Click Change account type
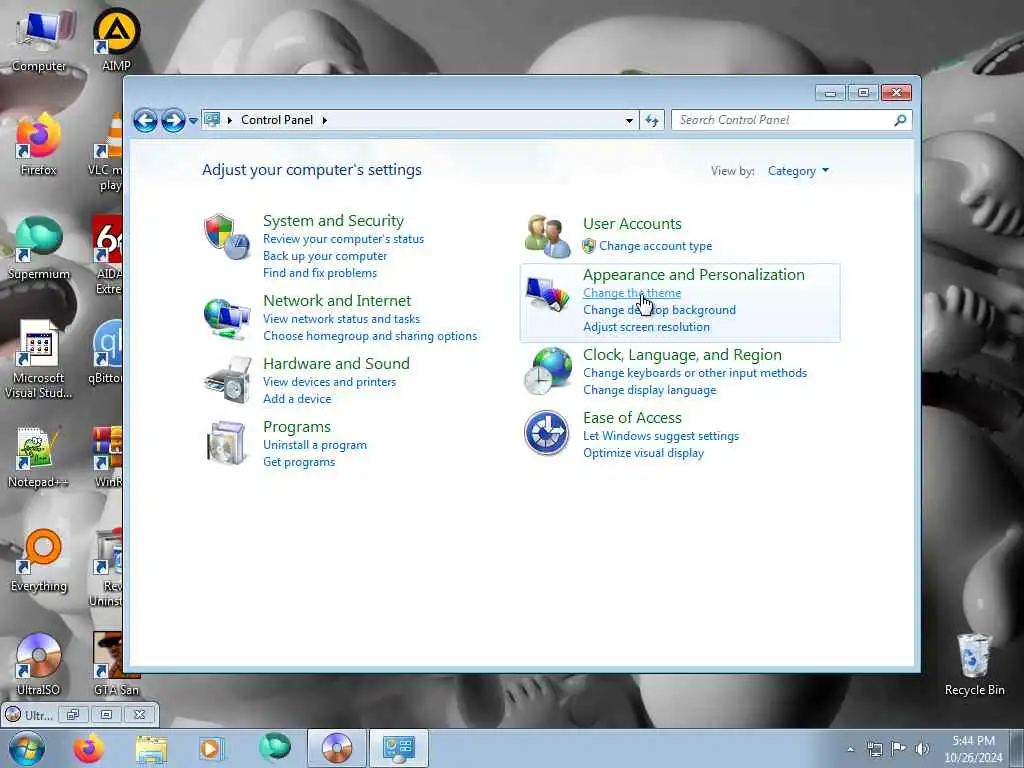 tap(656, 246)
